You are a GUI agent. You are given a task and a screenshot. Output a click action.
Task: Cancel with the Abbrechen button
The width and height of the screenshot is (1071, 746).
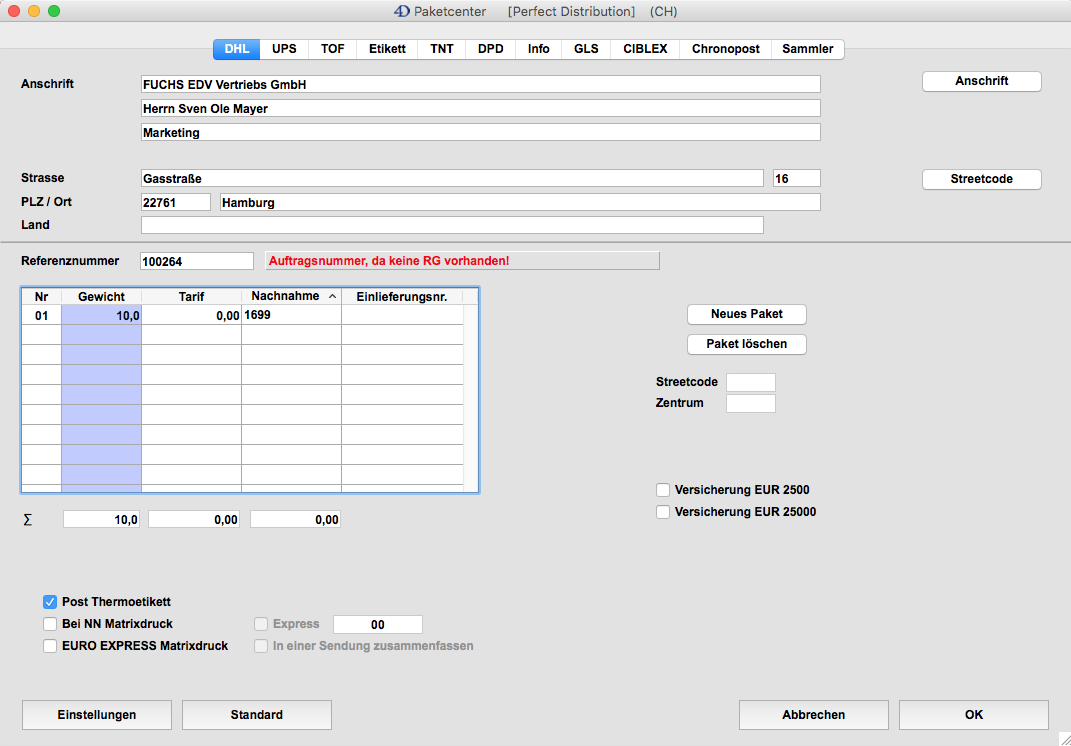[813, 715]
